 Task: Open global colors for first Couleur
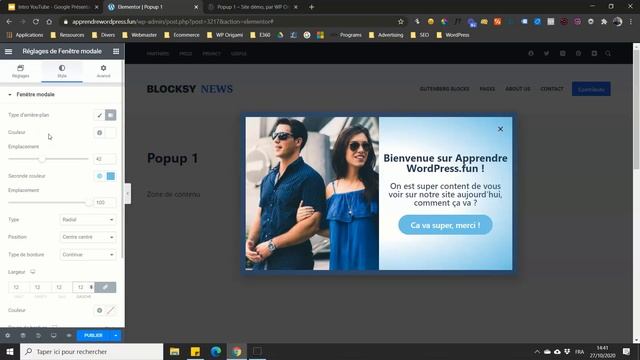(99, 133)
